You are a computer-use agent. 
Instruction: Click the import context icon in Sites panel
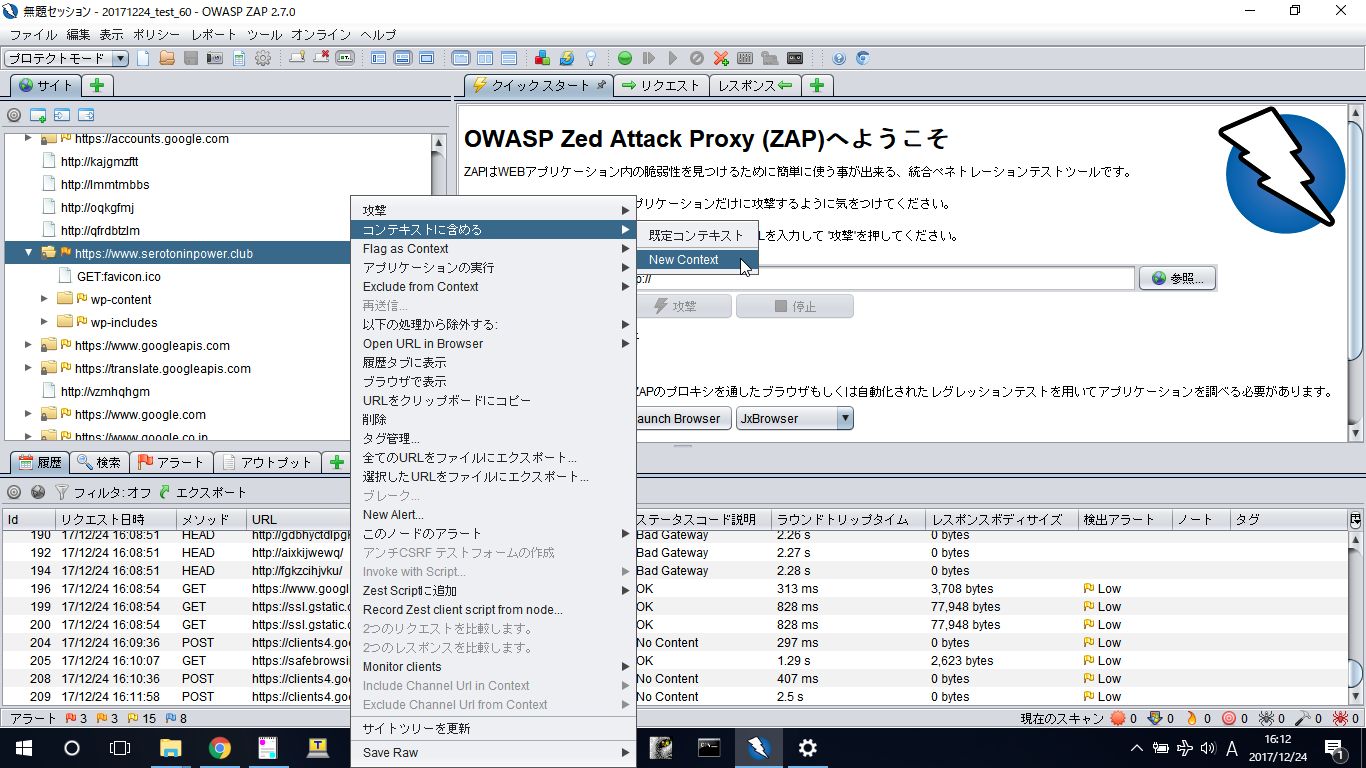coord(62,115)
